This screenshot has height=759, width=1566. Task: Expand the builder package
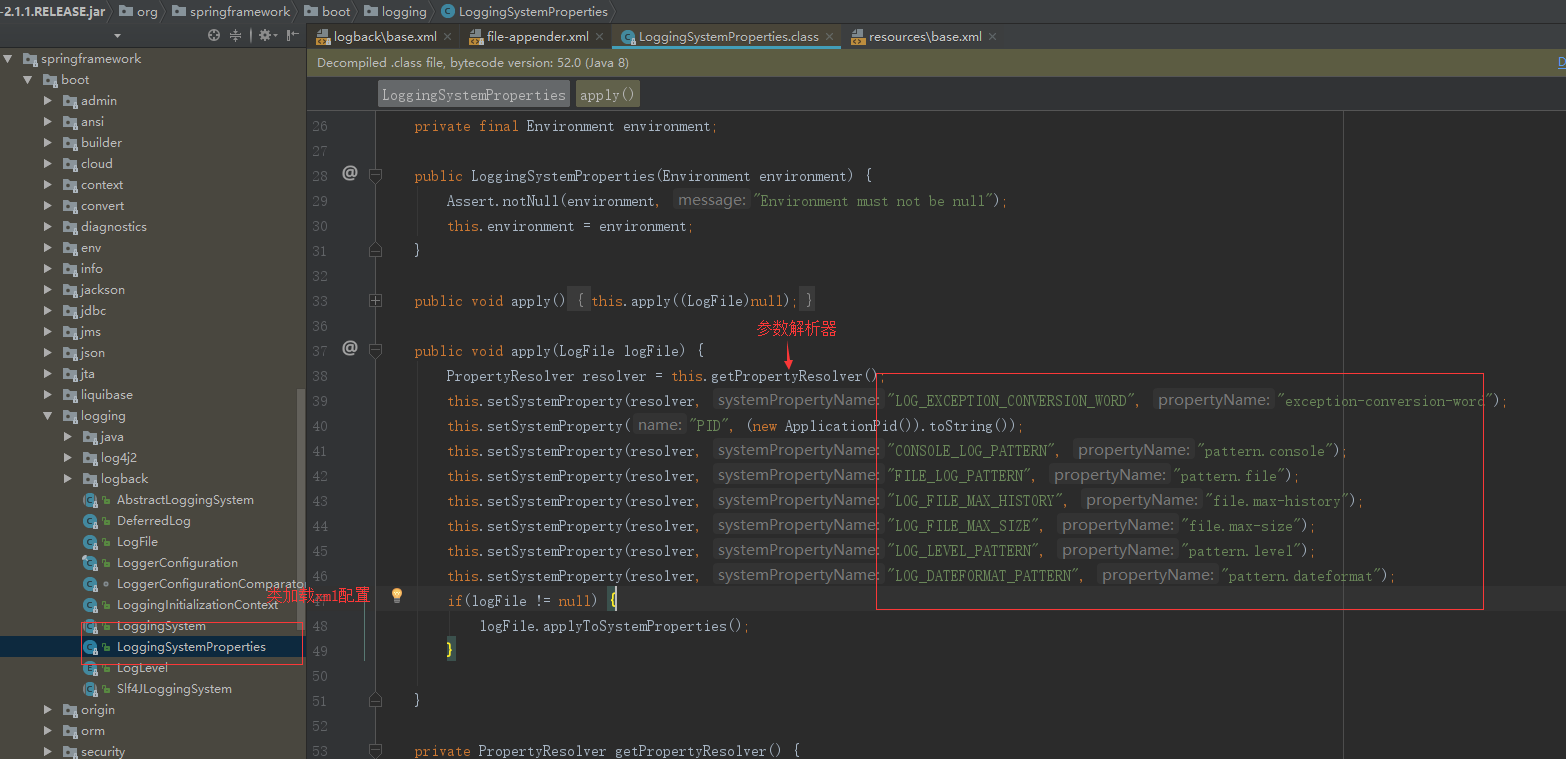click(x=48, y=143)
